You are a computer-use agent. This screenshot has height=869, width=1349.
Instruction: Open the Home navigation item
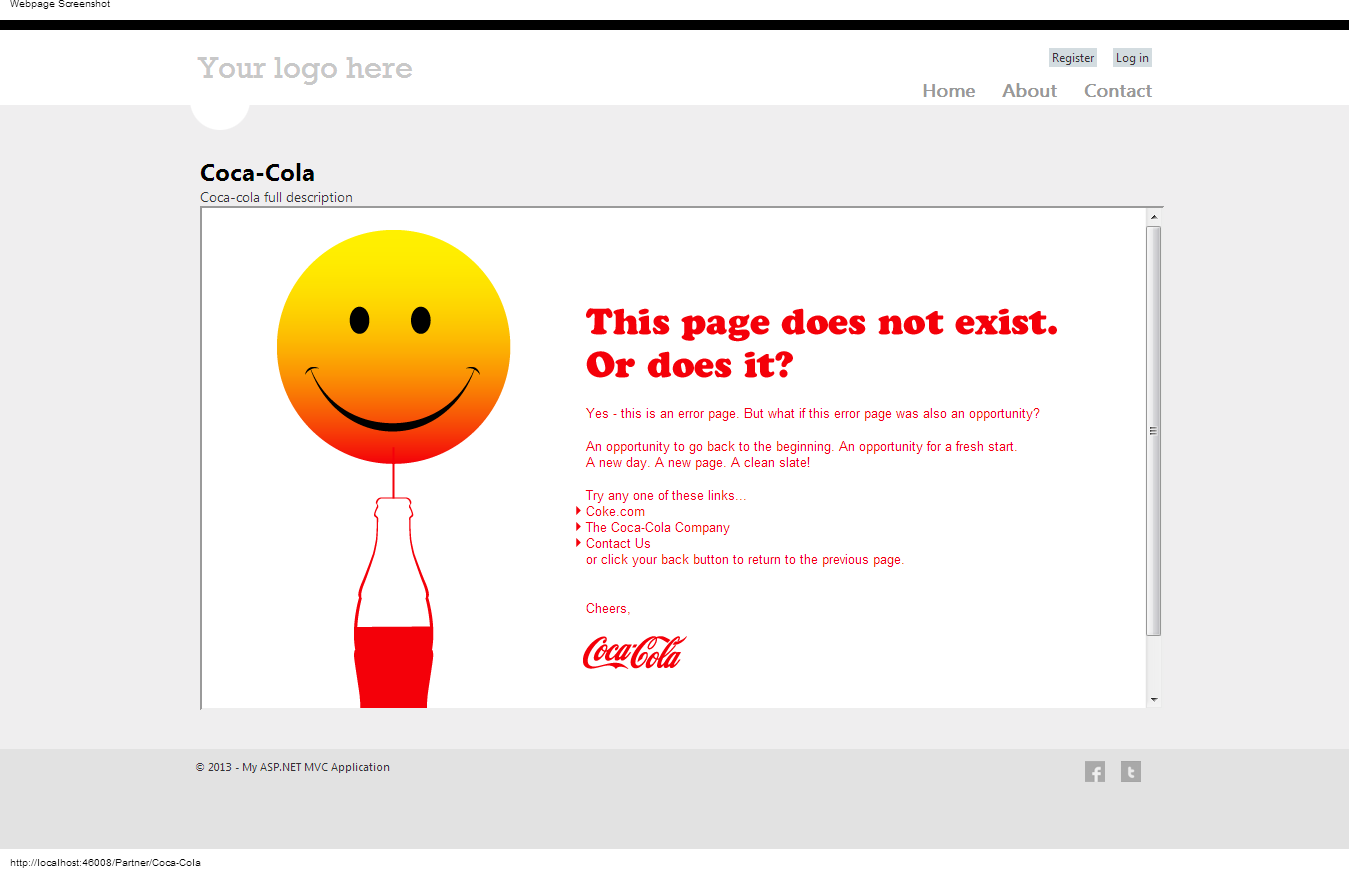click(x=948, y=90)
